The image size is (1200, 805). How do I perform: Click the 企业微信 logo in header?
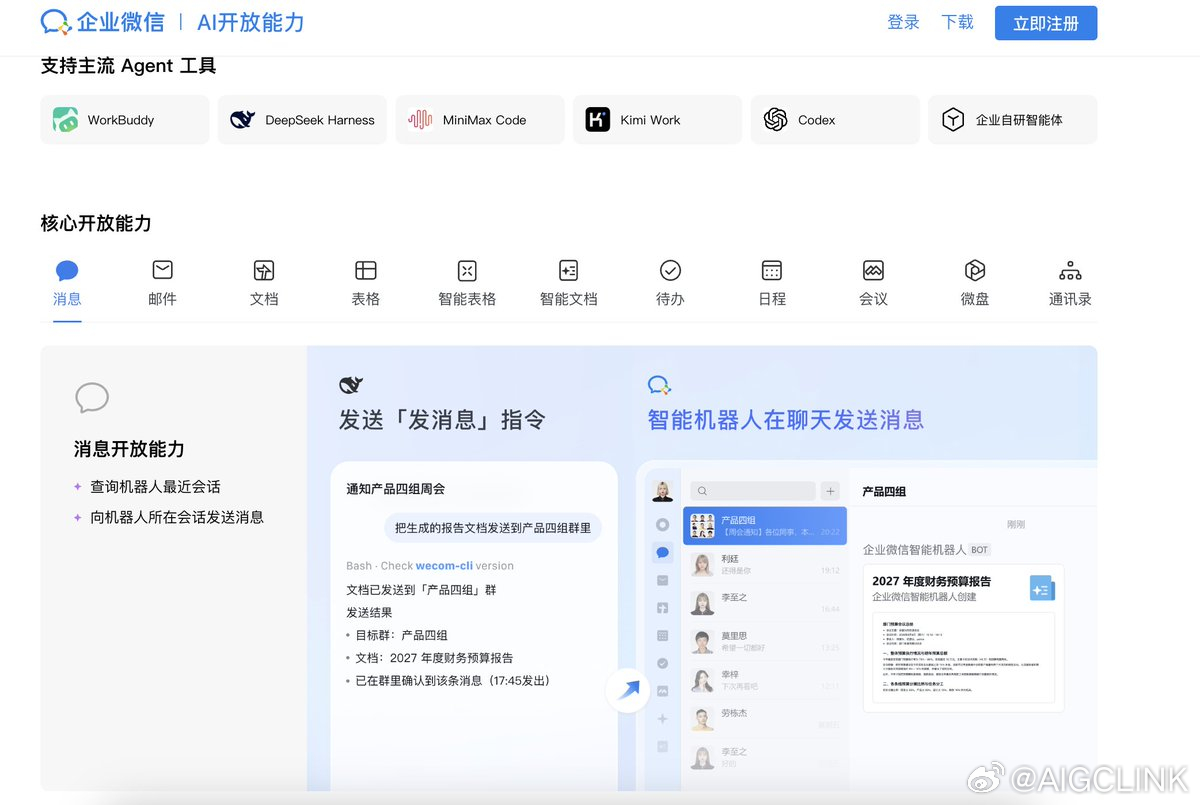pos(103,22)
